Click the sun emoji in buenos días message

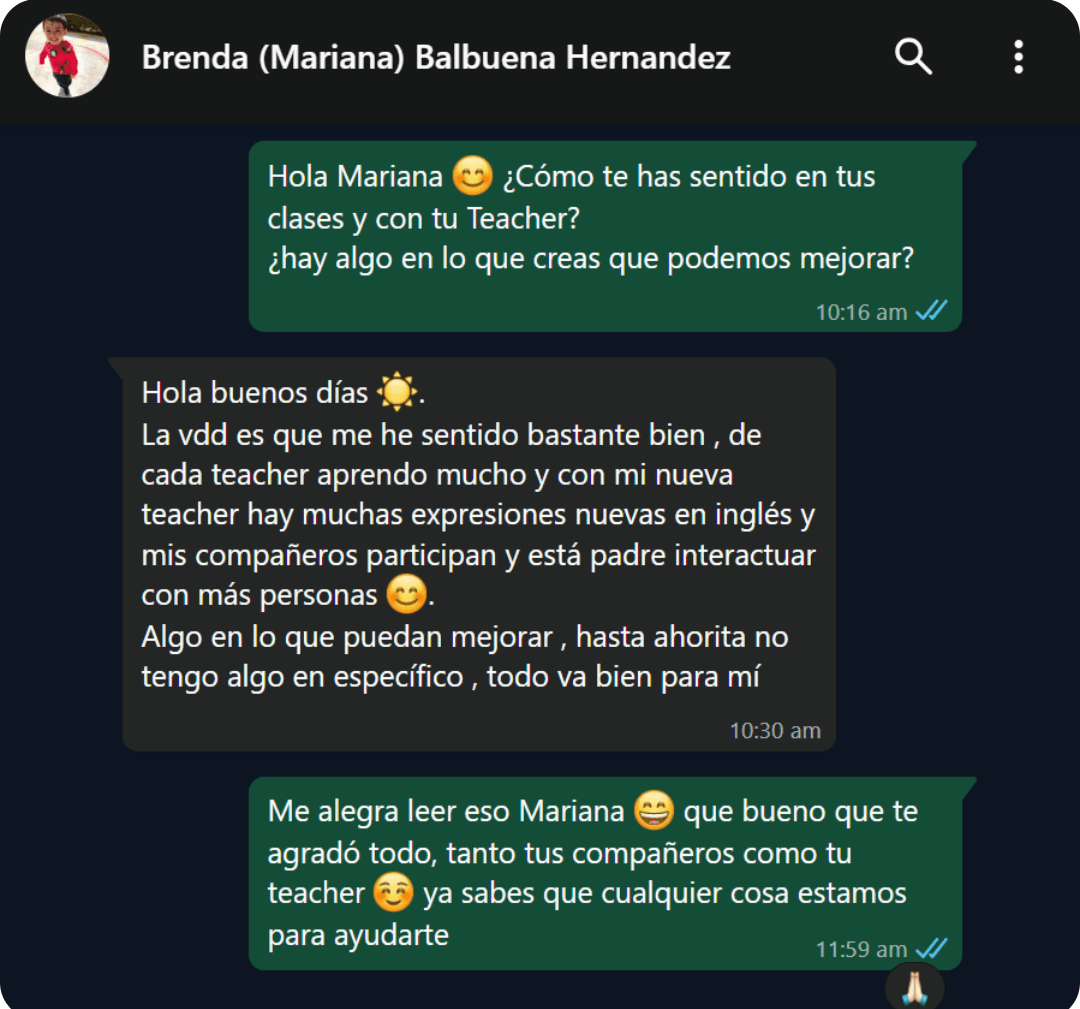pyautogui.click(x=396, y=391)
